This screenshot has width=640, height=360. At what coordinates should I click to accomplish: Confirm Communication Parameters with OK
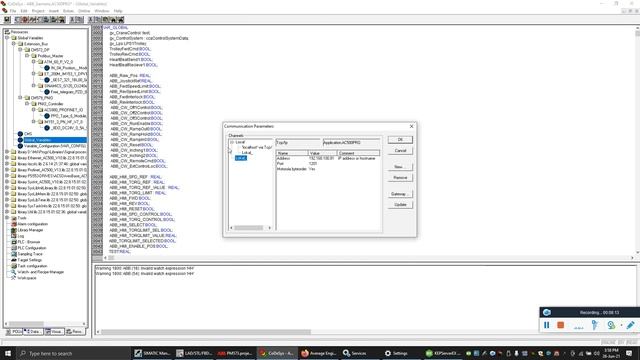click(x=400, y=140)
